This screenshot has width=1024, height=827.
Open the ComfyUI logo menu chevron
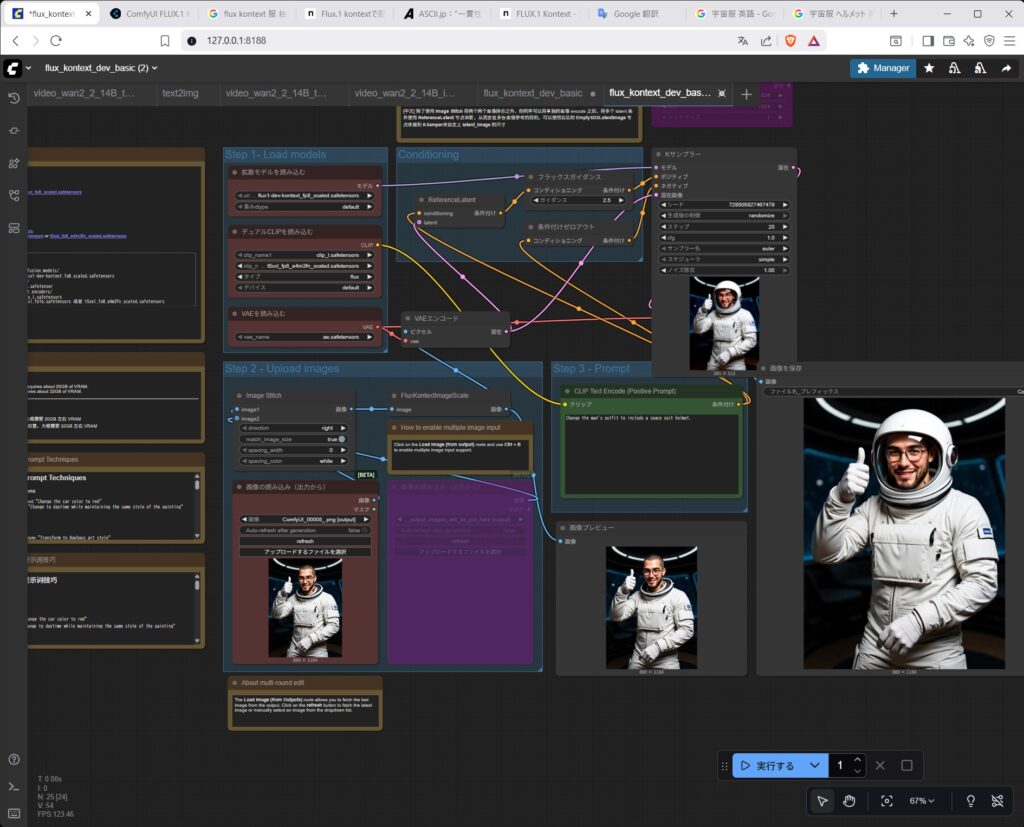click(28, 68)
